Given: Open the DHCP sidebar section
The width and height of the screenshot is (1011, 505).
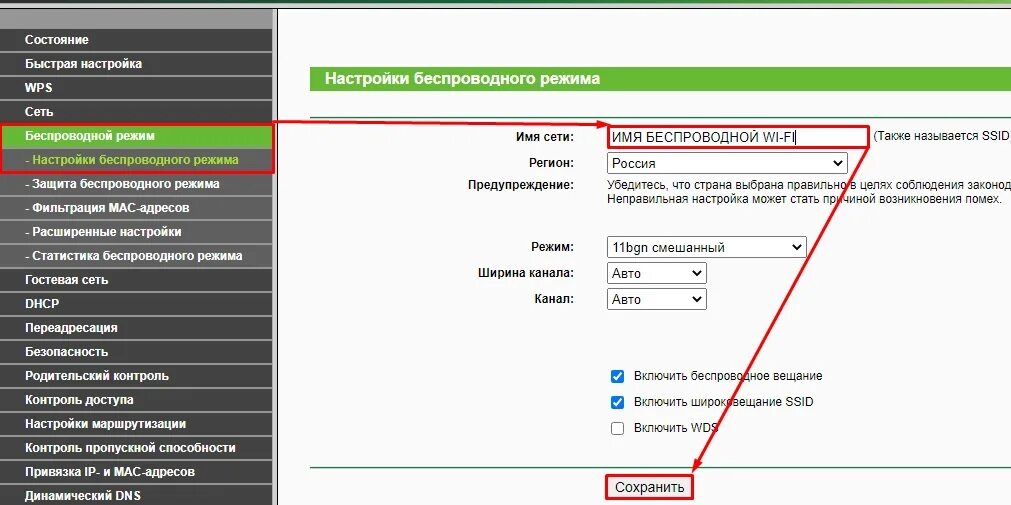Looking at the screenshot, I should (136, 304).
